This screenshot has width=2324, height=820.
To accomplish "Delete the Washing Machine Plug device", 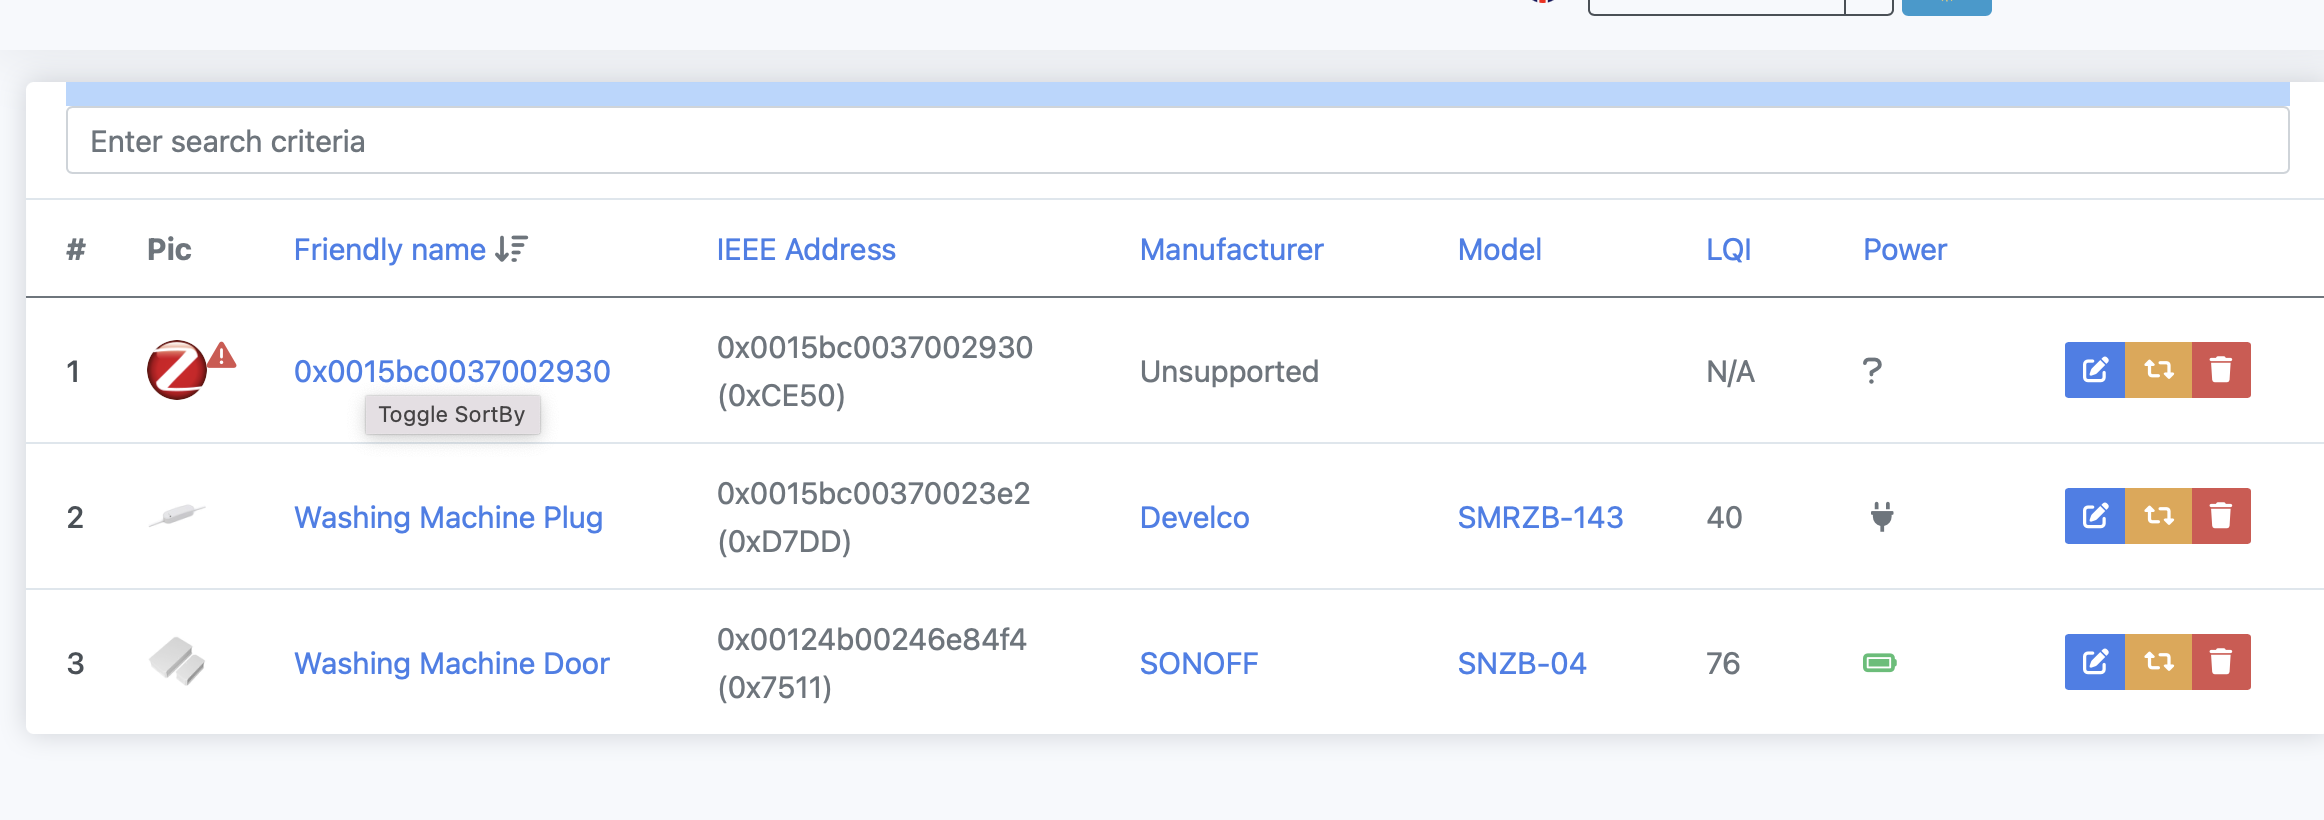I will 2221,516.
